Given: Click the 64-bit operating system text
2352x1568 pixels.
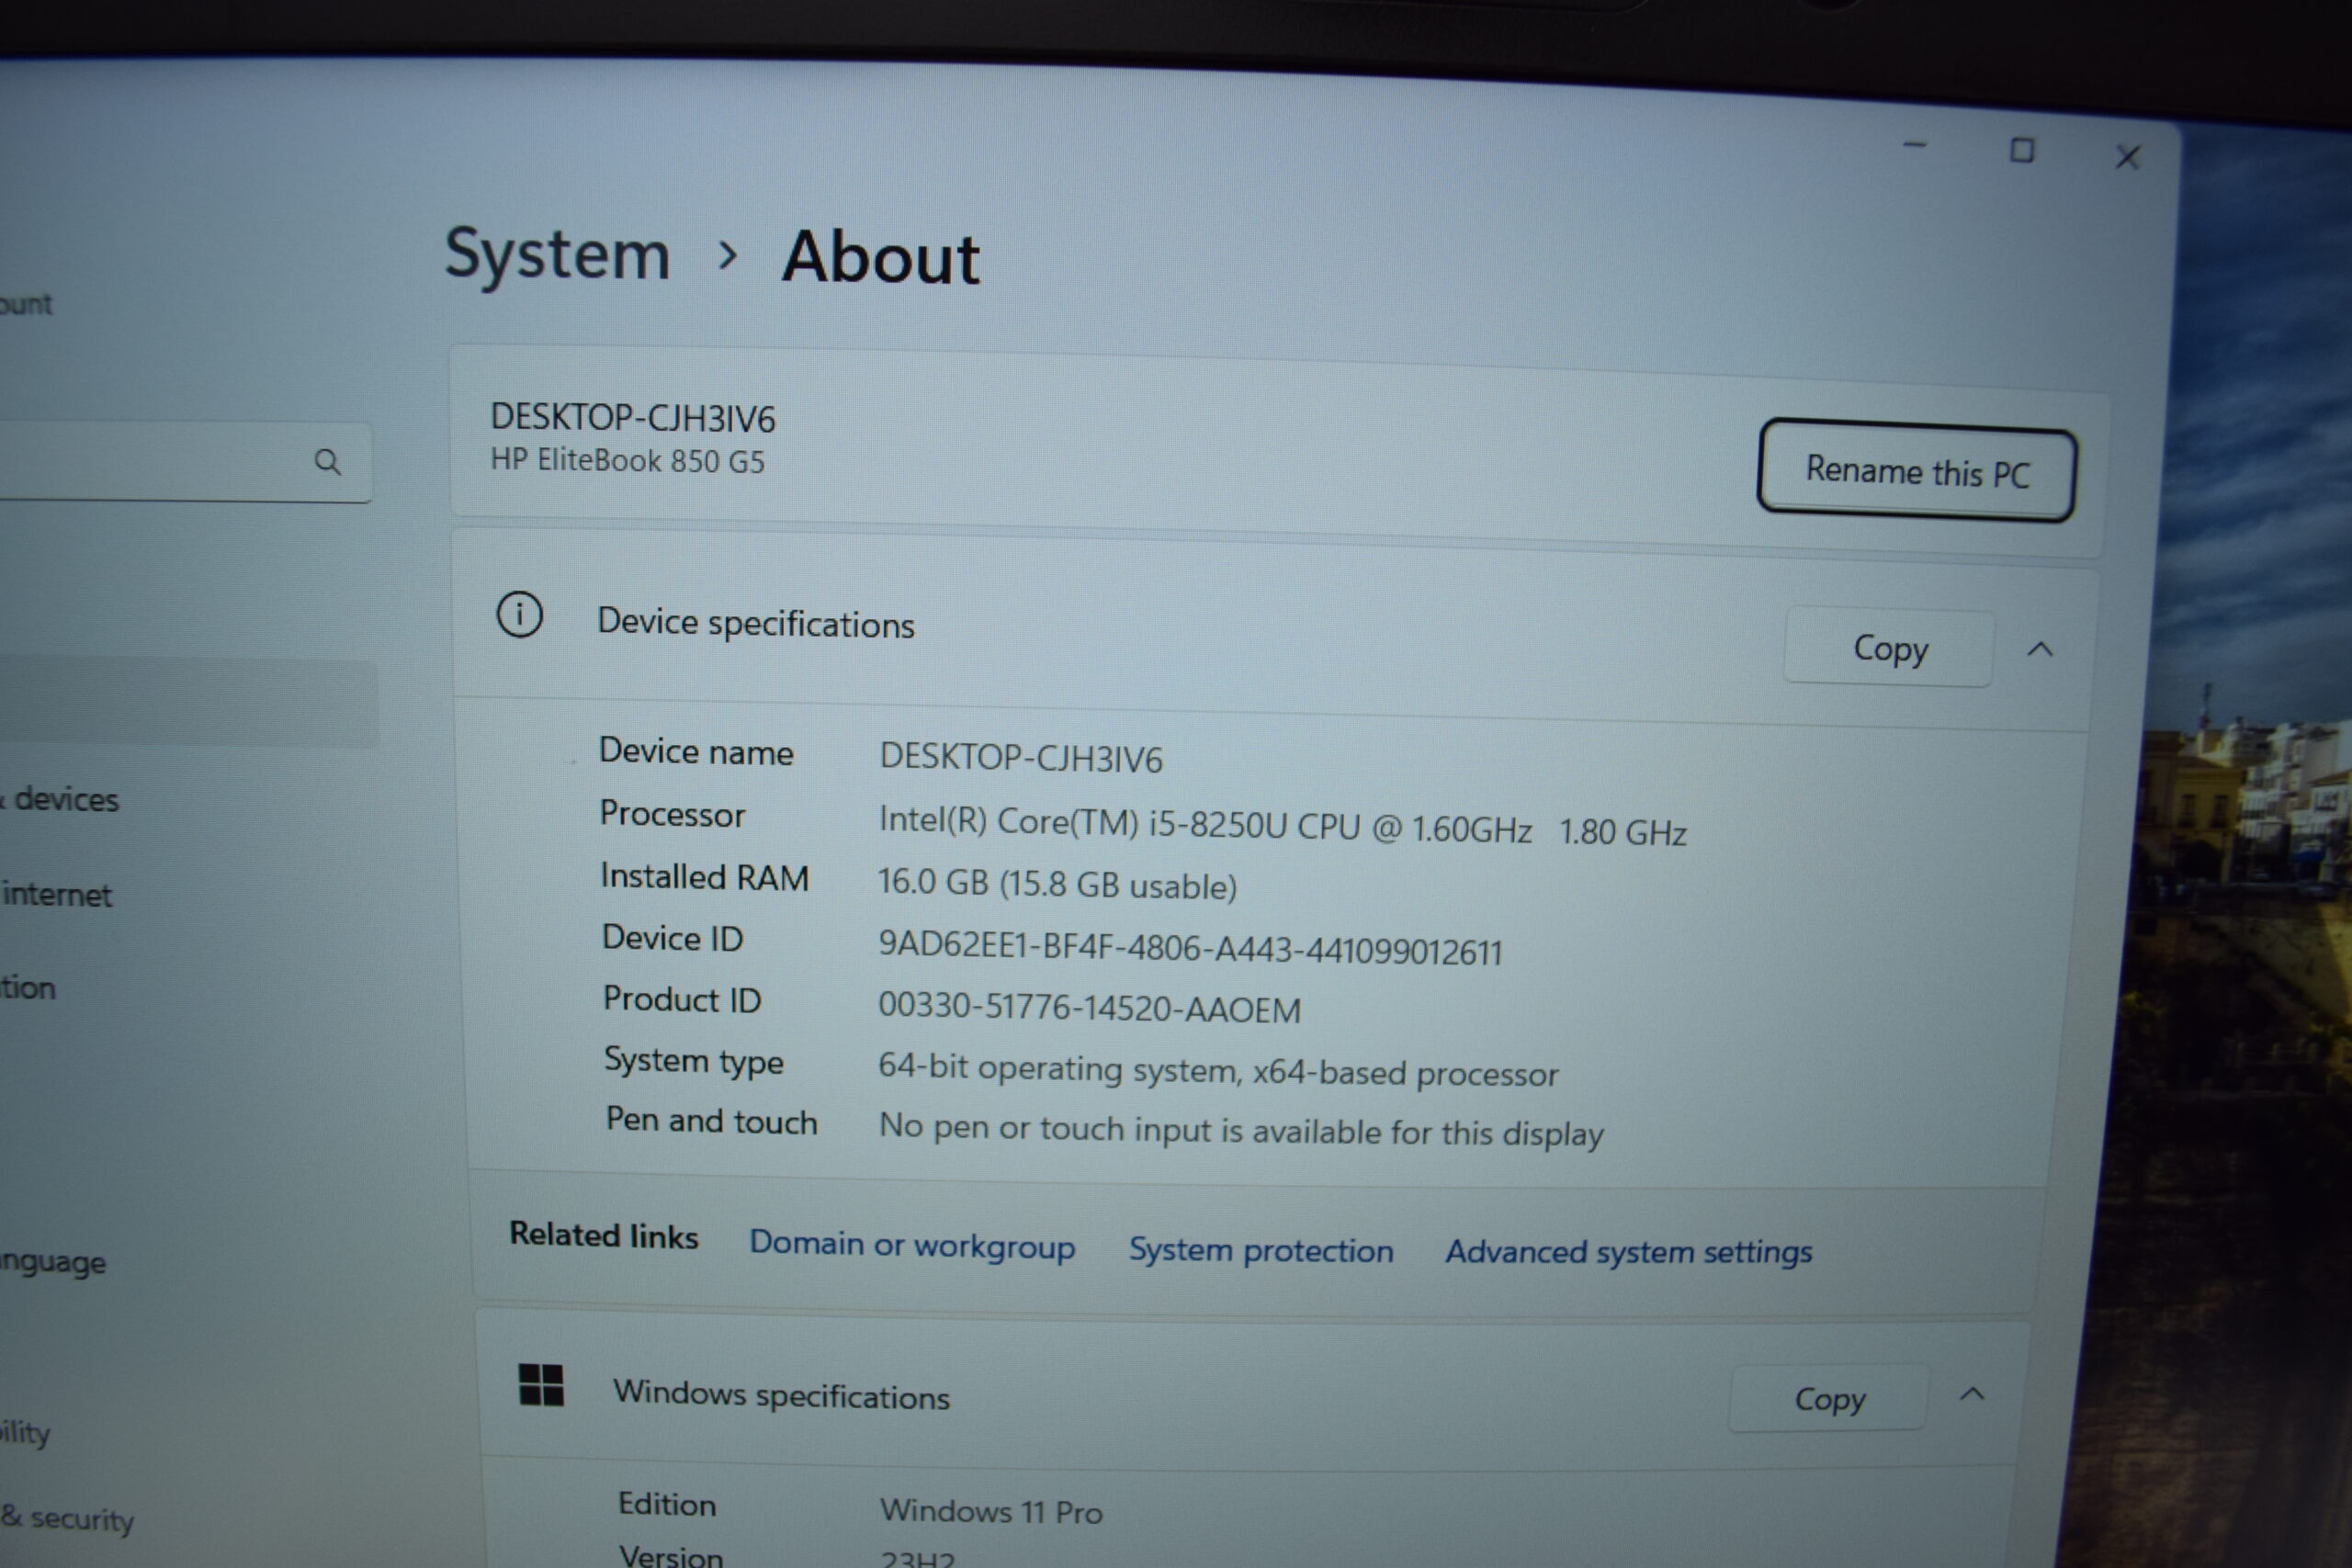Looking at the screenshot, I should pos(1218,1070).
